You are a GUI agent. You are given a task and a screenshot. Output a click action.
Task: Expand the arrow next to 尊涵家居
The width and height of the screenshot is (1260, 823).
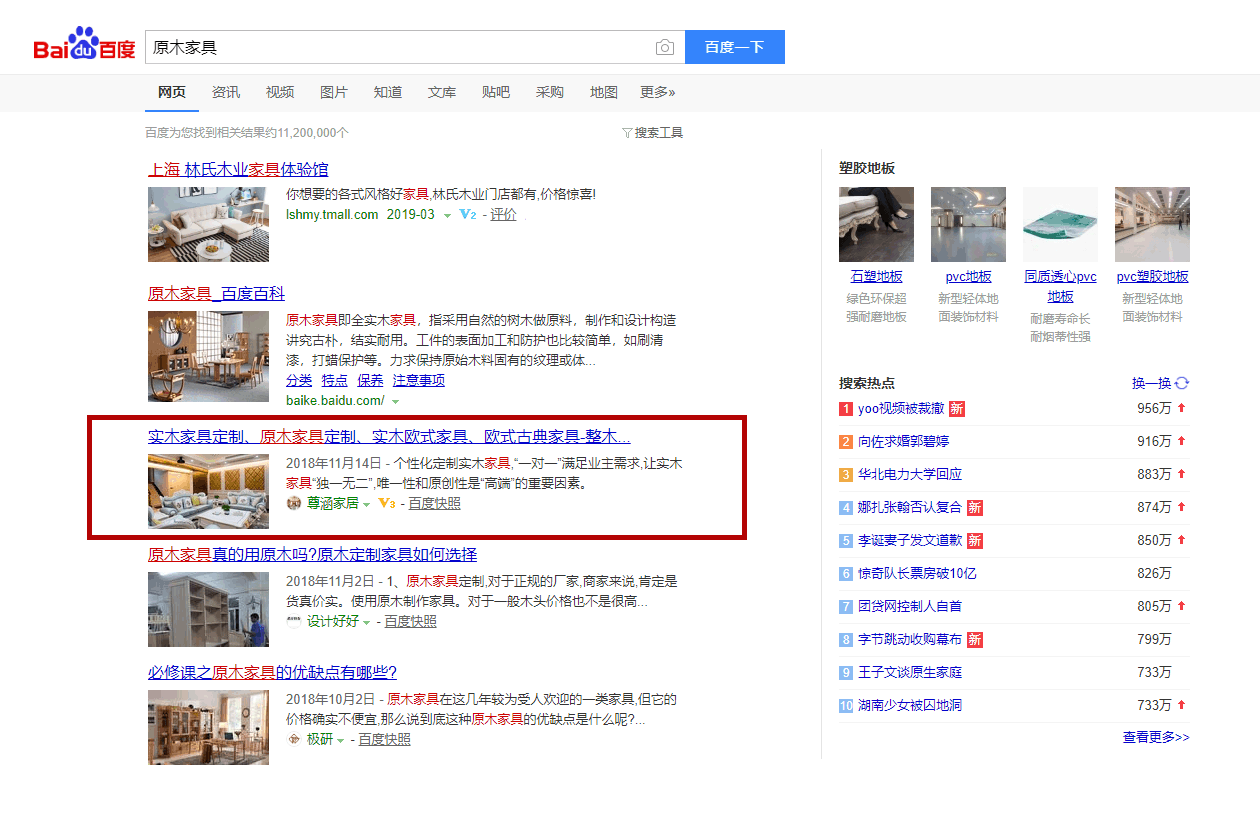coord(367,504)
